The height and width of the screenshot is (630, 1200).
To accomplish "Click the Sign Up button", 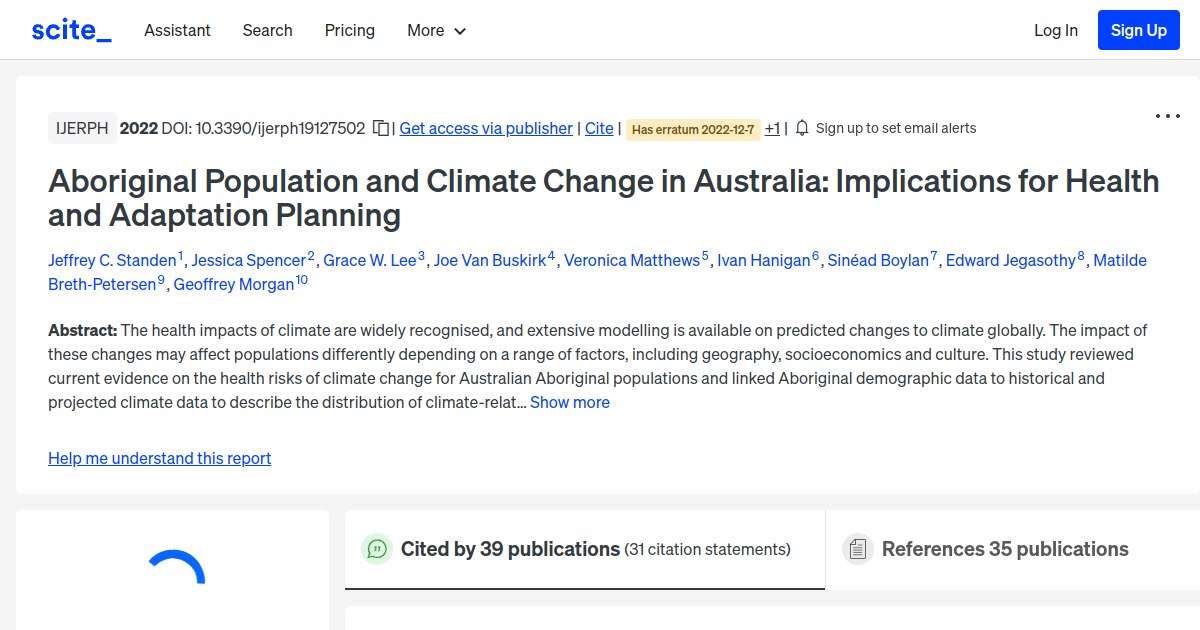I will point(1138,30).
